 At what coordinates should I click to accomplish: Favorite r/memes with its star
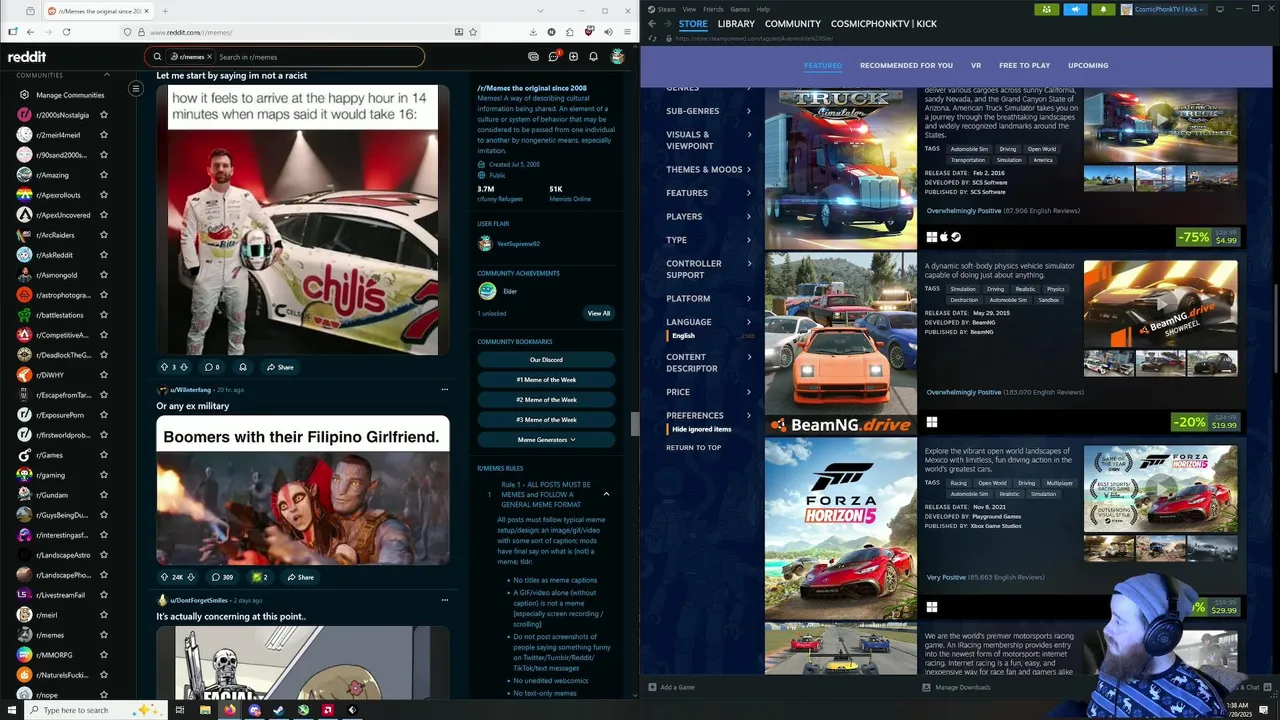[x=104, y=635]
